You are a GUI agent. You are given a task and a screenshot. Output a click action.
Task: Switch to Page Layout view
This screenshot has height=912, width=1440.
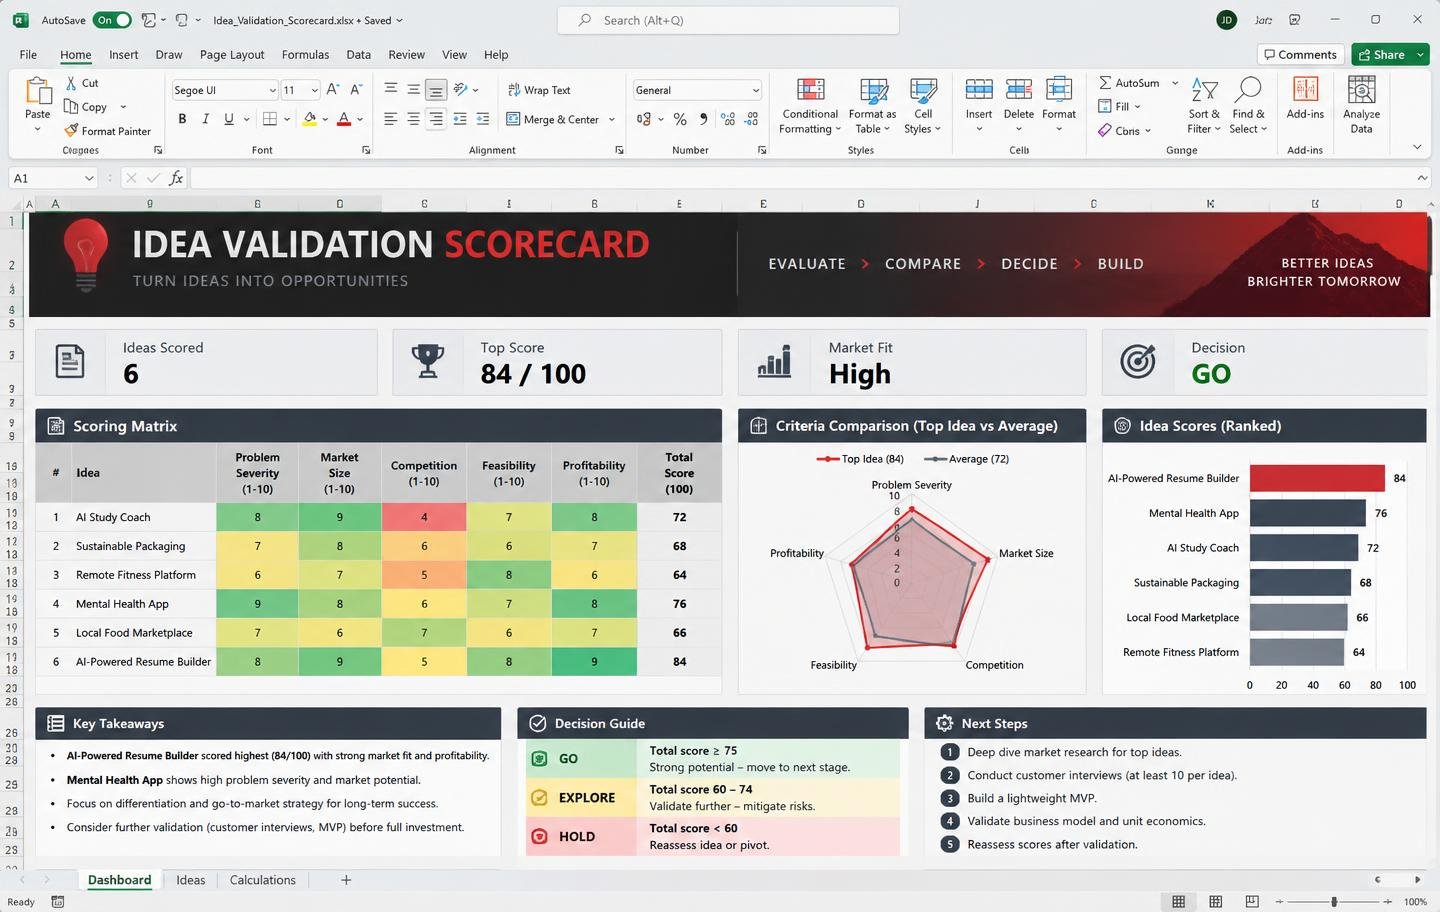click(x=1215, y=901)
